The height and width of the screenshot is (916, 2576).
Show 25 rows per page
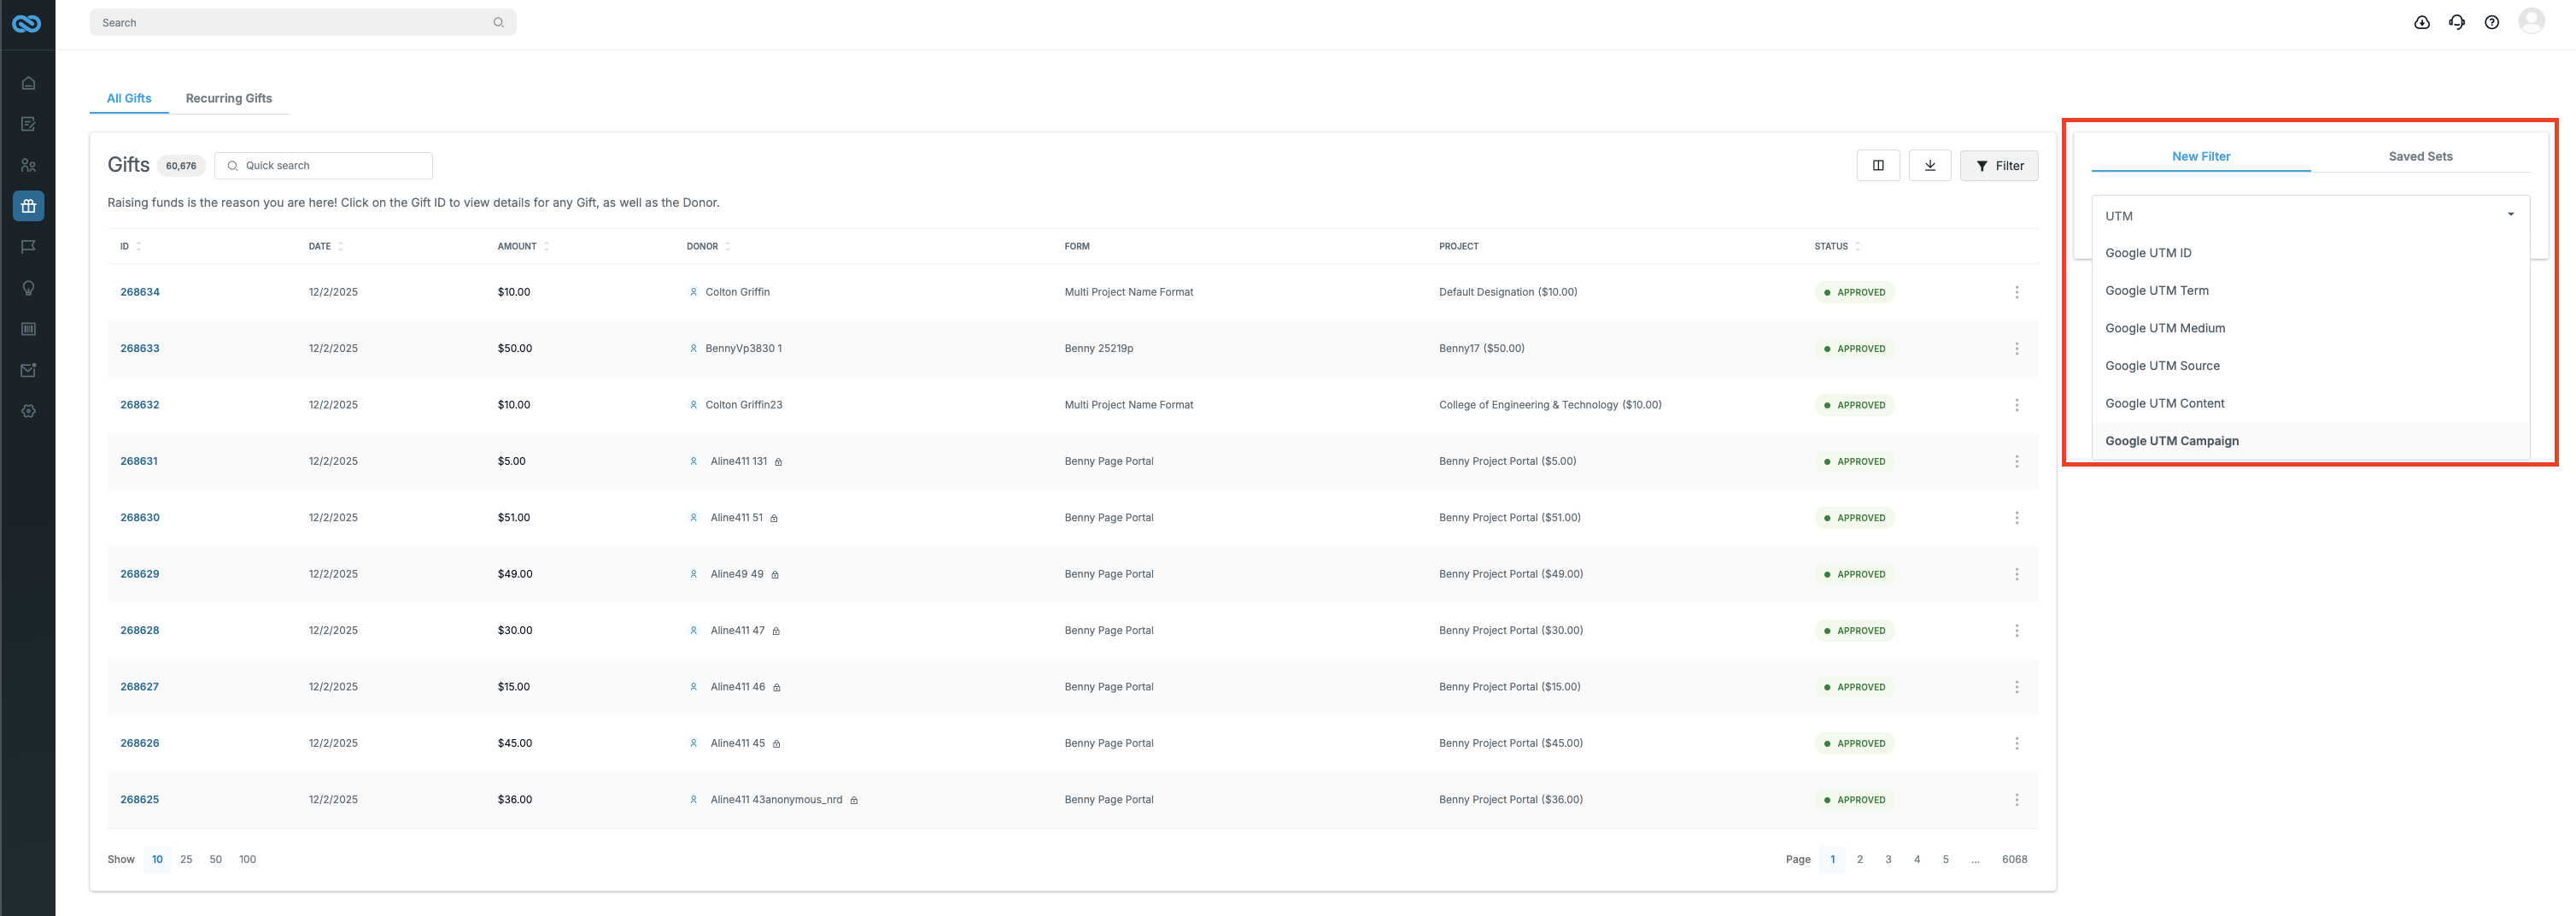[x=186, y=859]
